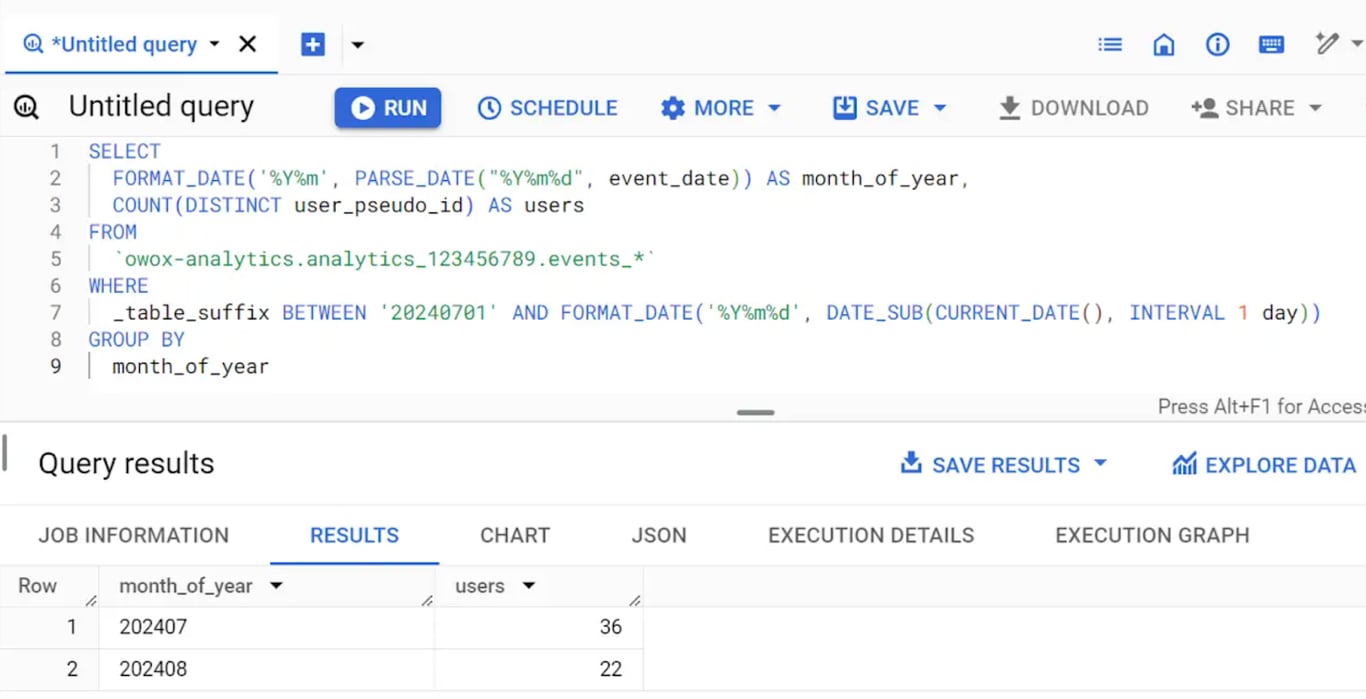Click the Row column header
The height and width of the screenshot is (699, 1366).
coord(38,586)
